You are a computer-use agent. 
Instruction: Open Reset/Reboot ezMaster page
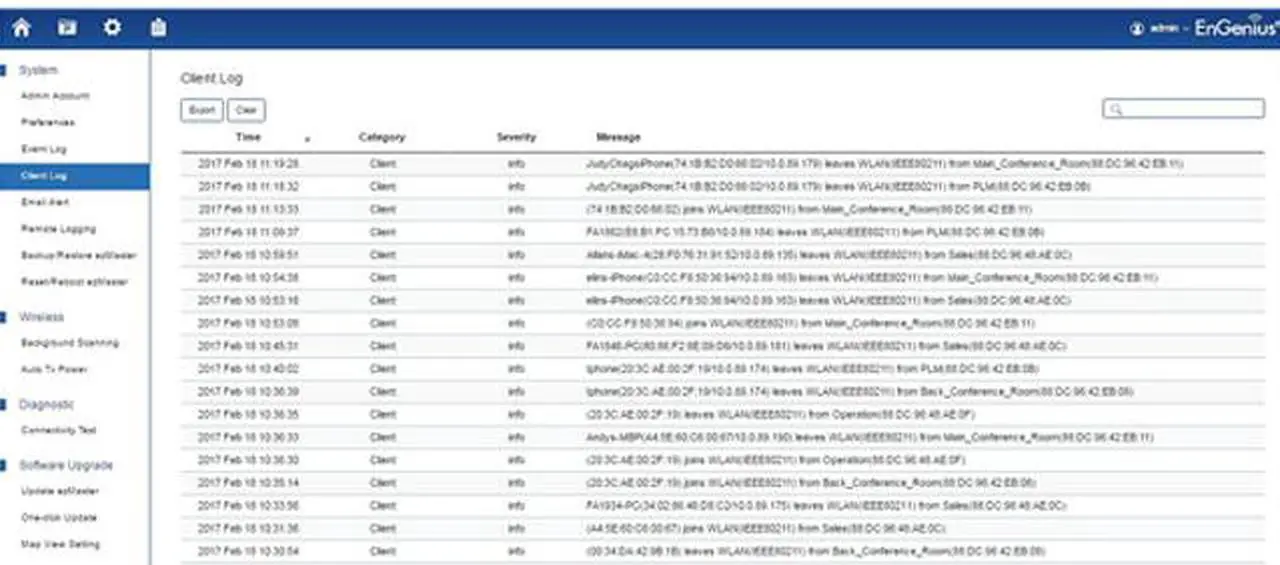74,282
